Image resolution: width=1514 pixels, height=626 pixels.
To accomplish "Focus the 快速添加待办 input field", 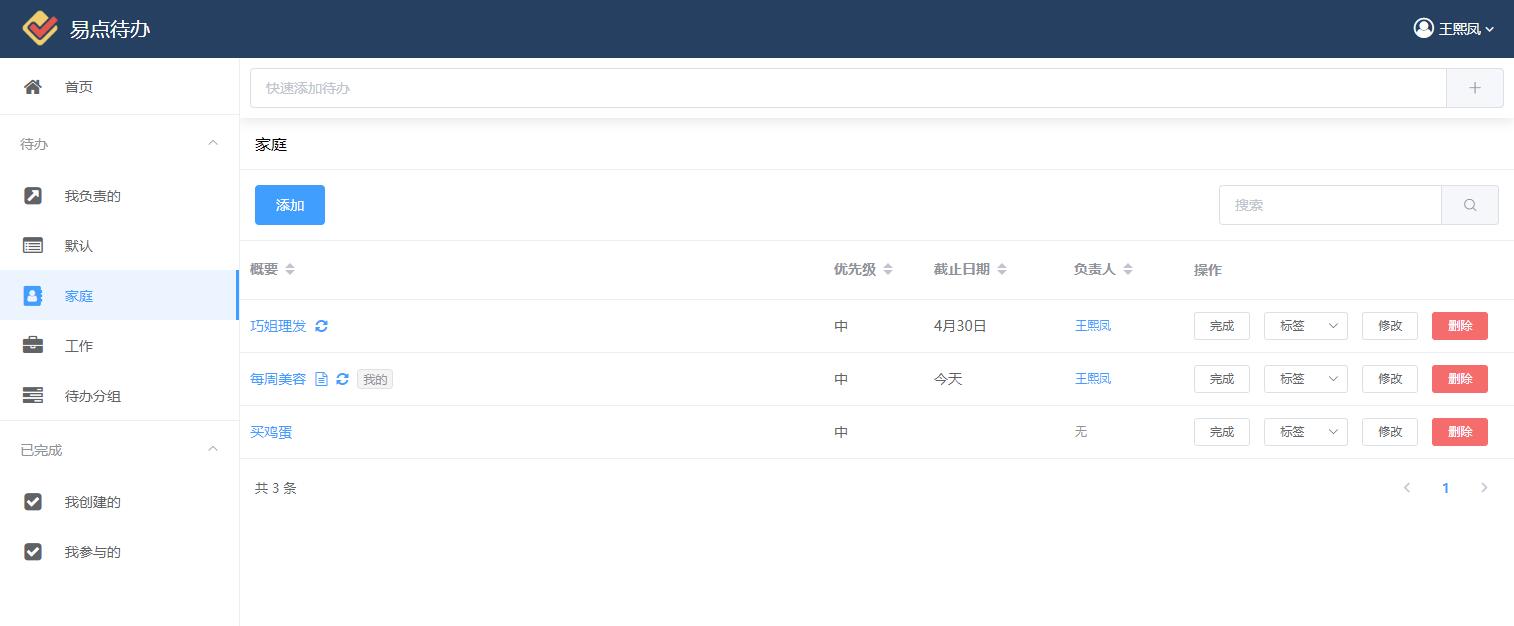I will [x=847, y=88].
